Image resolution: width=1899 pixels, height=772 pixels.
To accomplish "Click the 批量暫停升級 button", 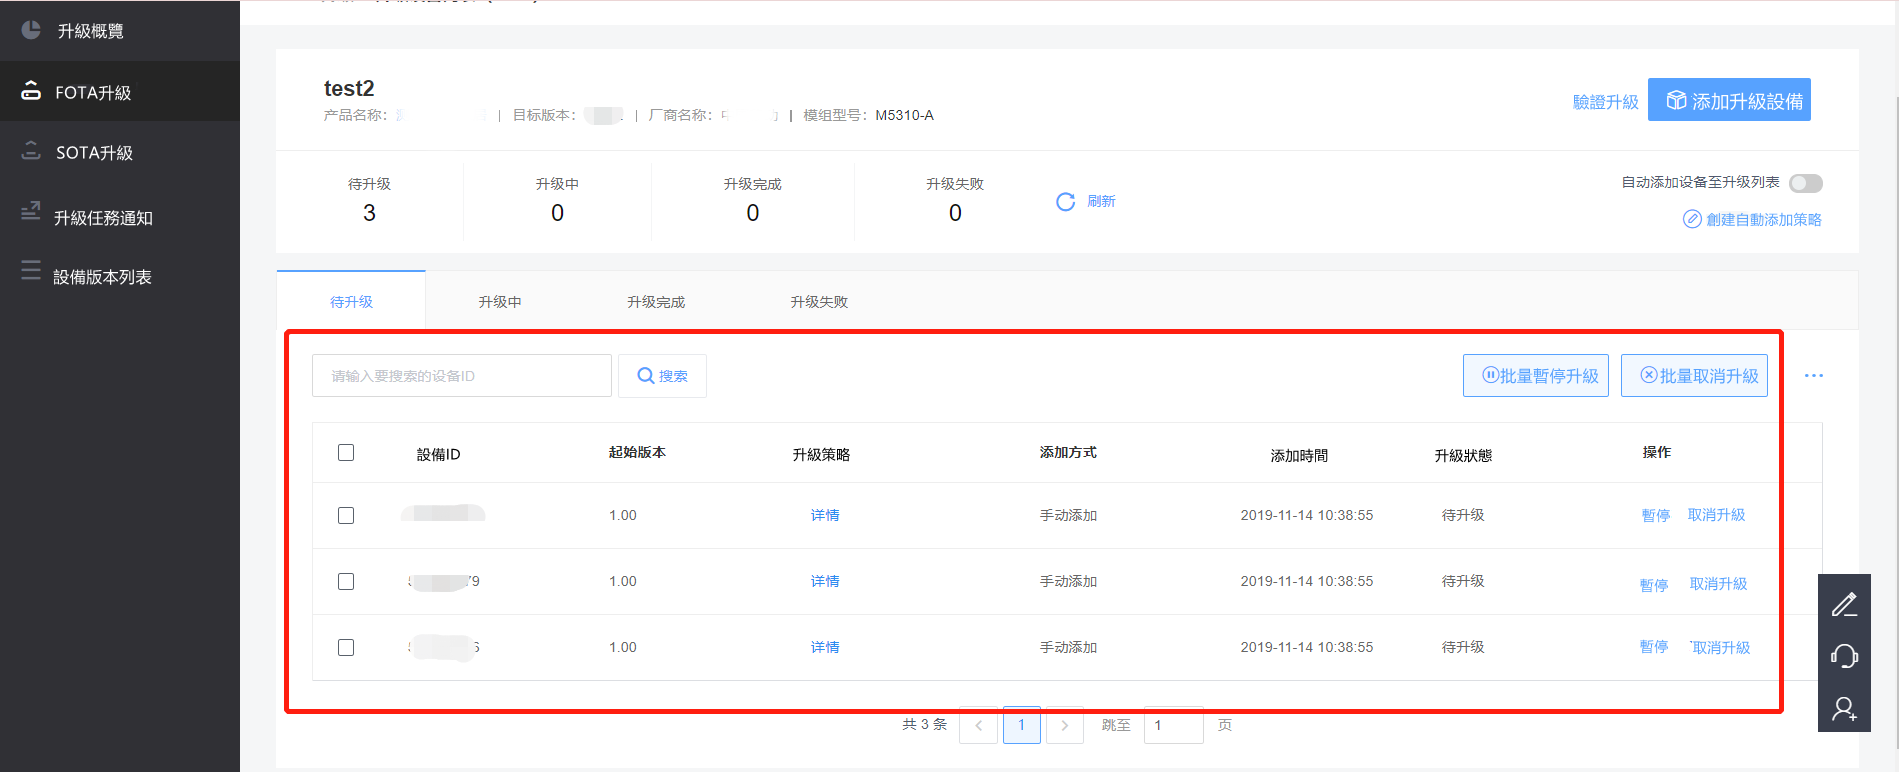I will [1536, 376].
